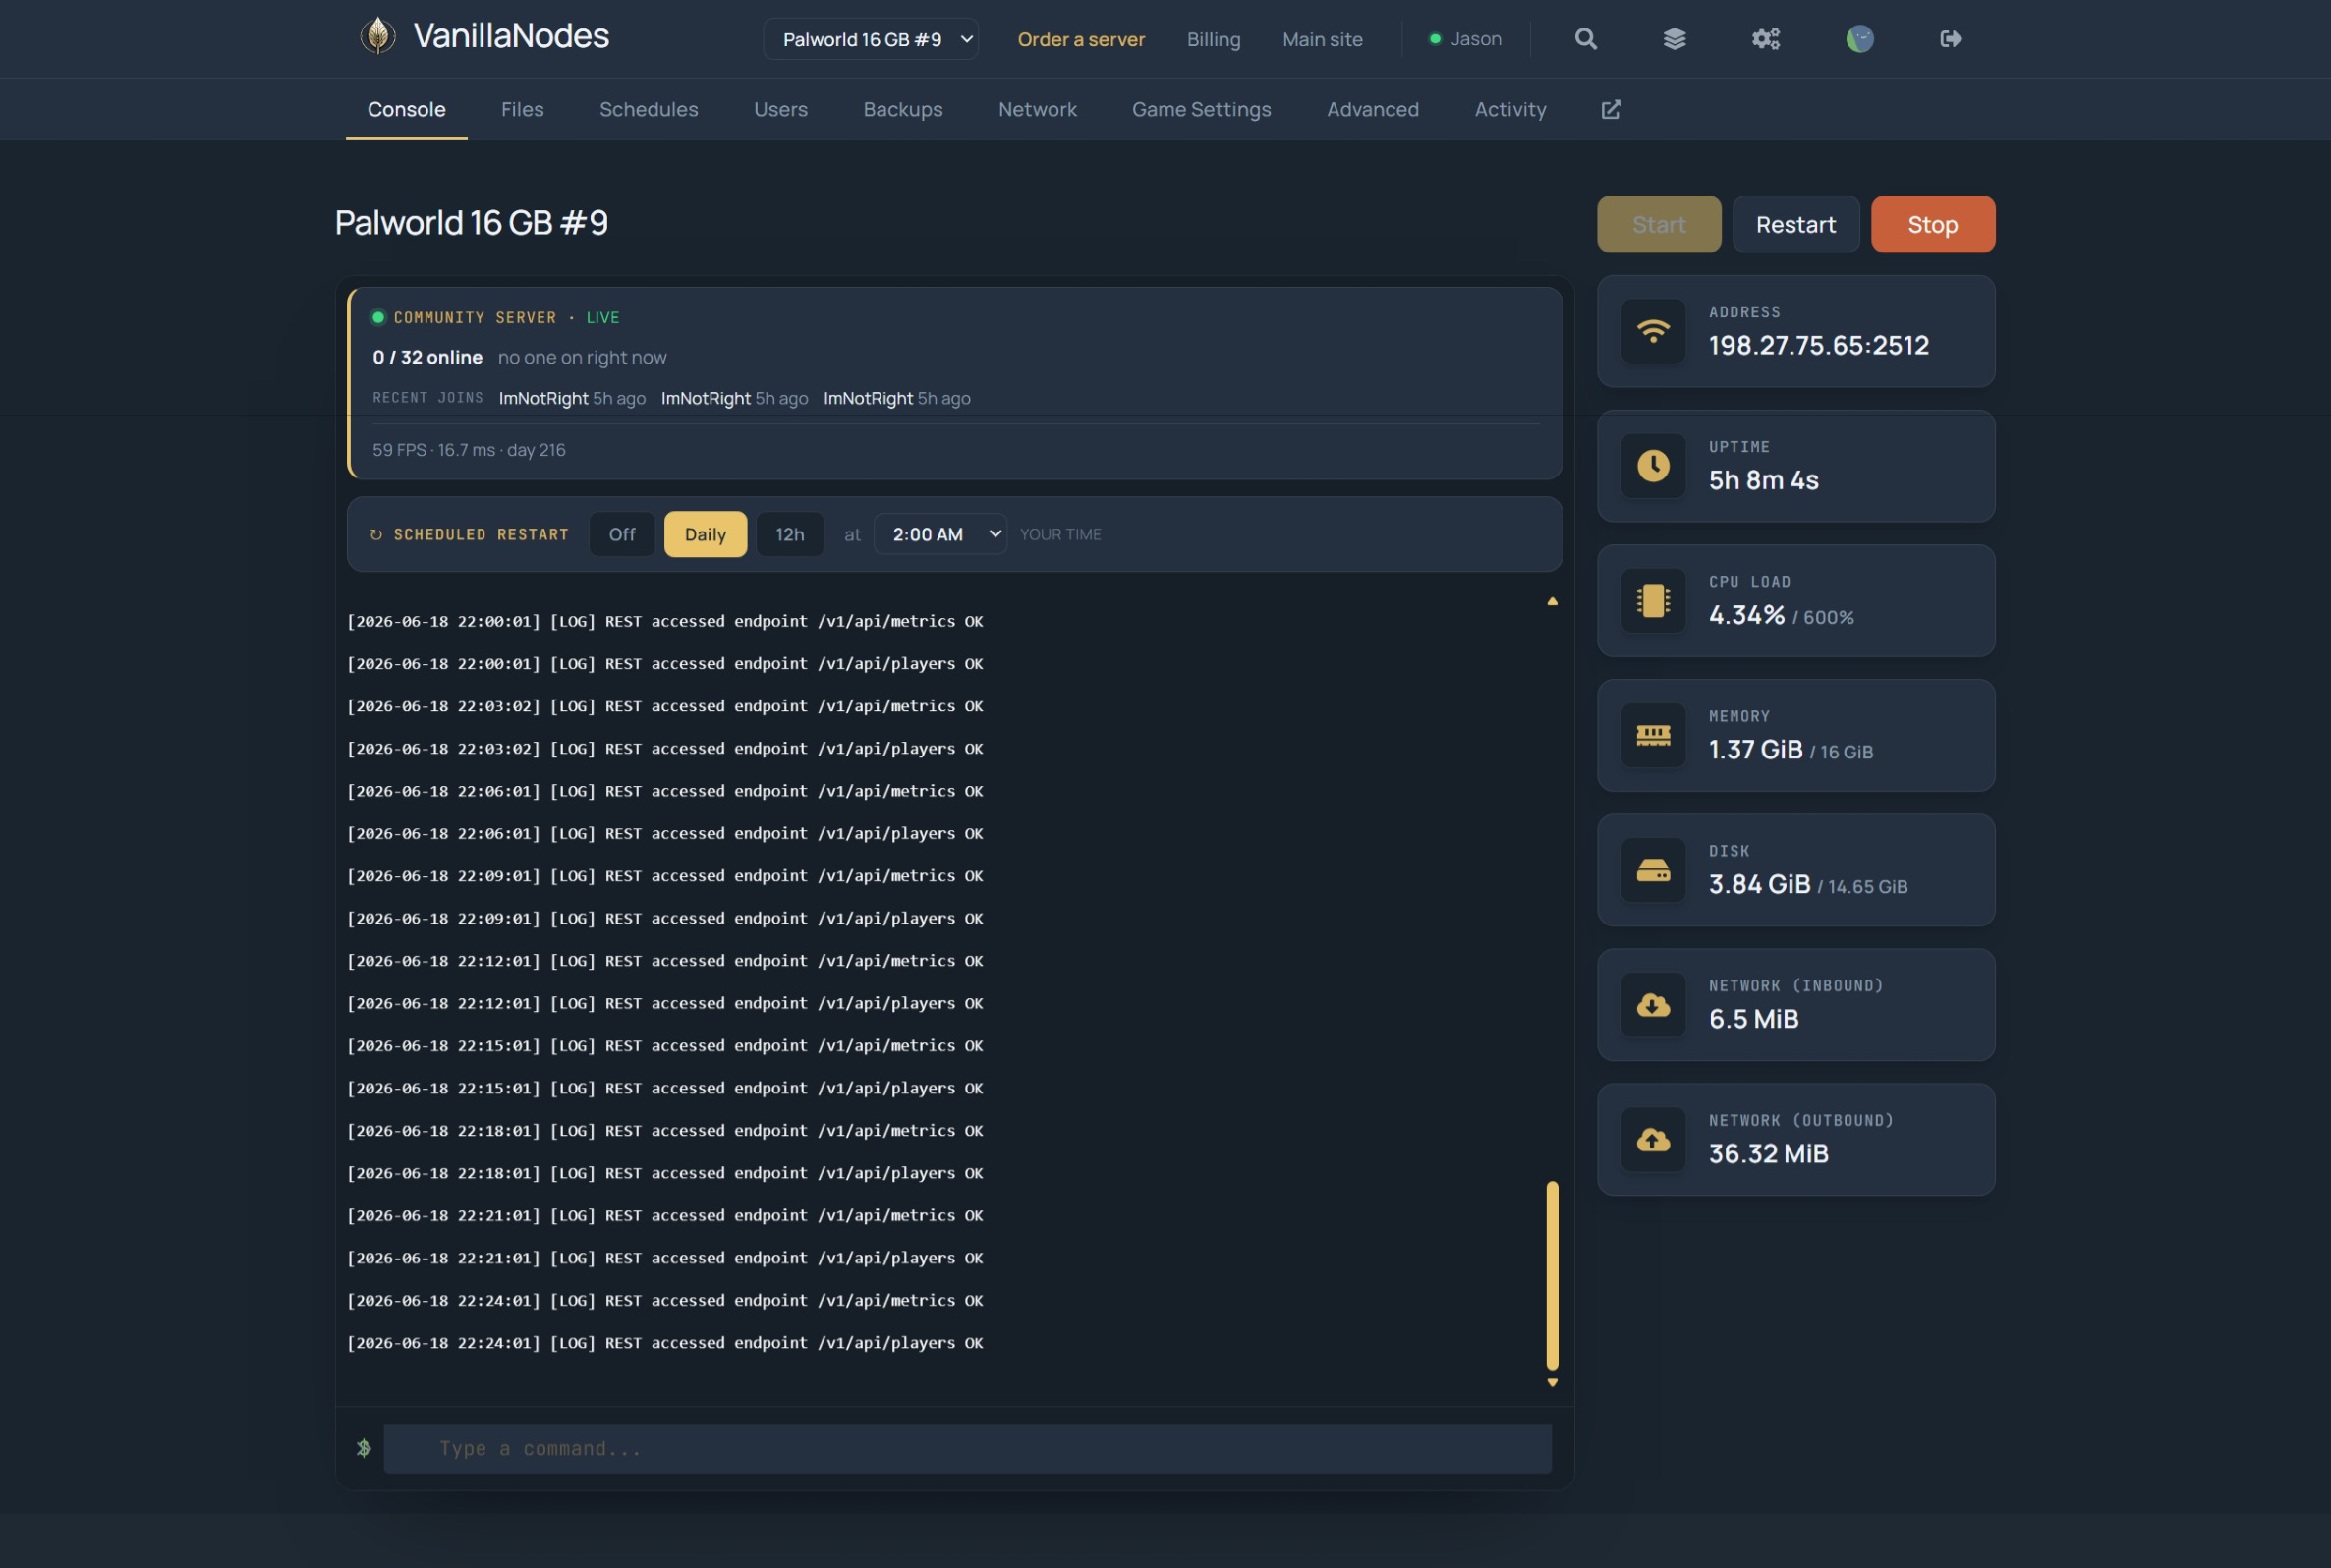Open the admin gears icon
The height and width of the screenshot is (1568, 2331).
pos(1765,39)
